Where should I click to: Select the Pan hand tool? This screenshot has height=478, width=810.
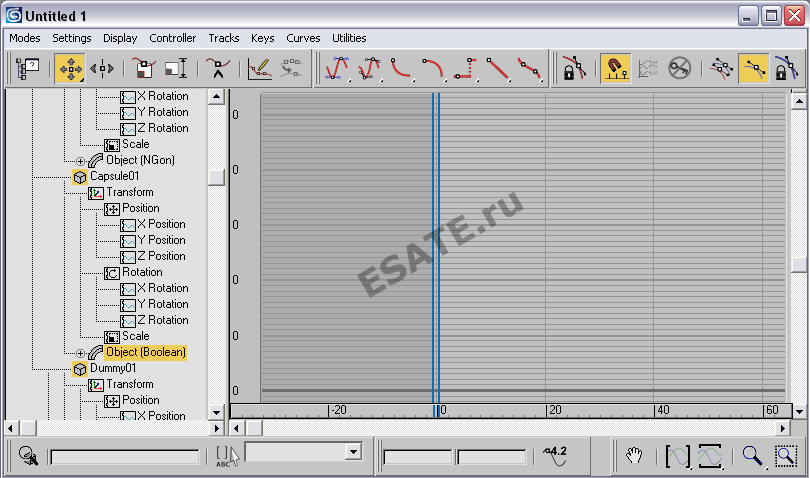point(634,456)
